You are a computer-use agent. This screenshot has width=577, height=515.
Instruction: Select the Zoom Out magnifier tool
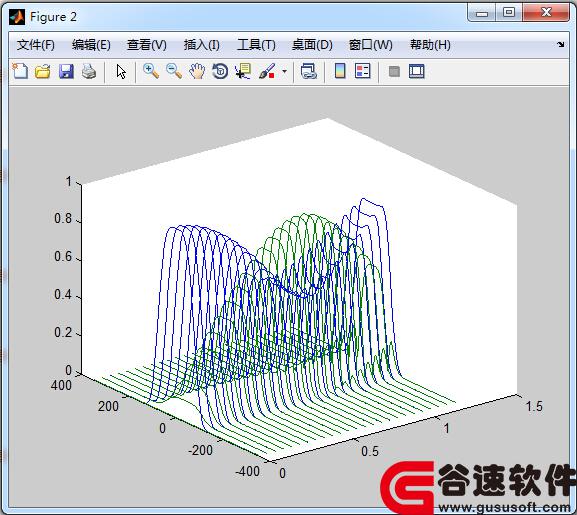pyautogui.click(x=174, y=71)
